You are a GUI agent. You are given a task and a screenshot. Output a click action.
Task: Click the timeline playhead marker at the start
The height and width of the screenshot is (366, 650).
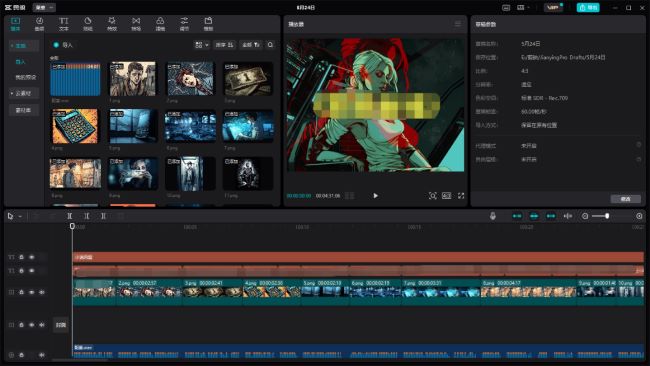click(x=72, y=226)
